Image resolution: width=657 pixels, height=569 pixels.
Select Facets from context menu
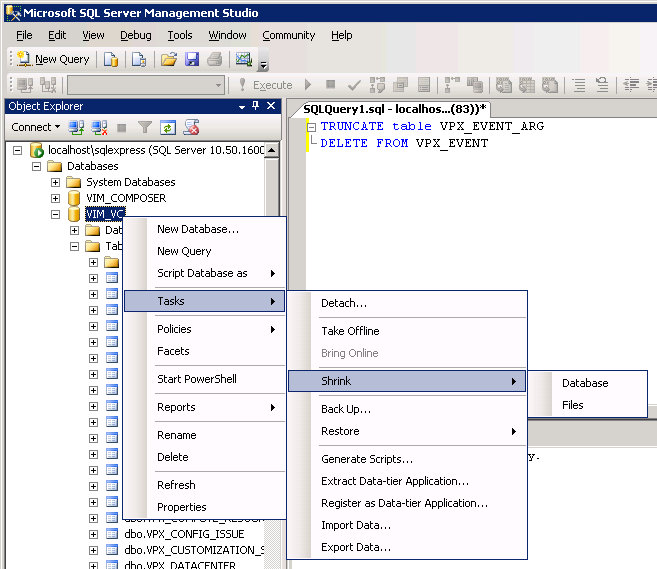pyautogui.click(x=204, y=351)
